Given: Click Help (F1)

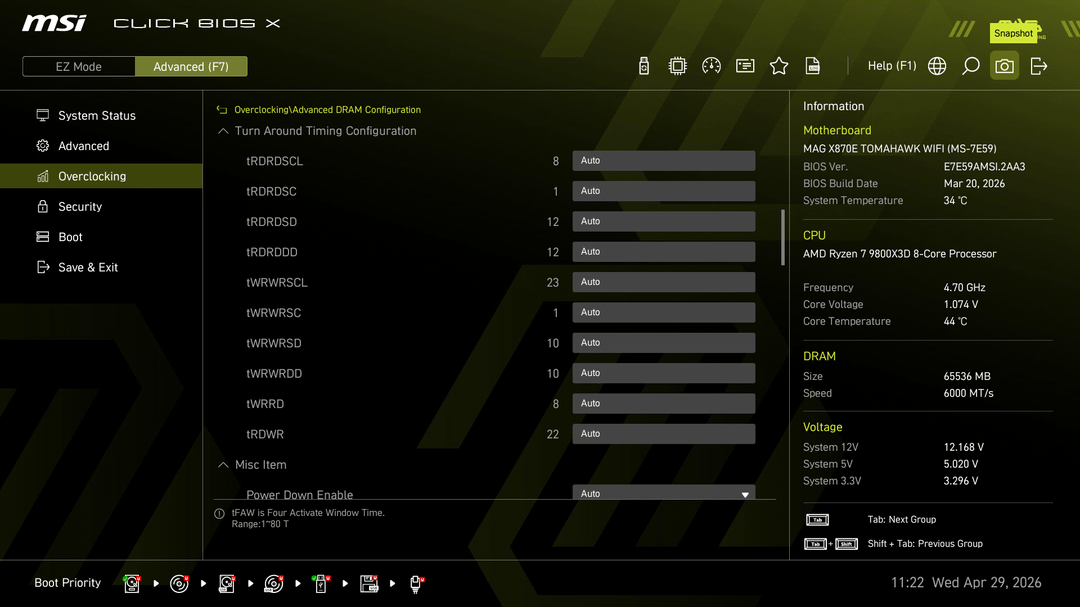Looking at the screenshot, I should [891, 66].
